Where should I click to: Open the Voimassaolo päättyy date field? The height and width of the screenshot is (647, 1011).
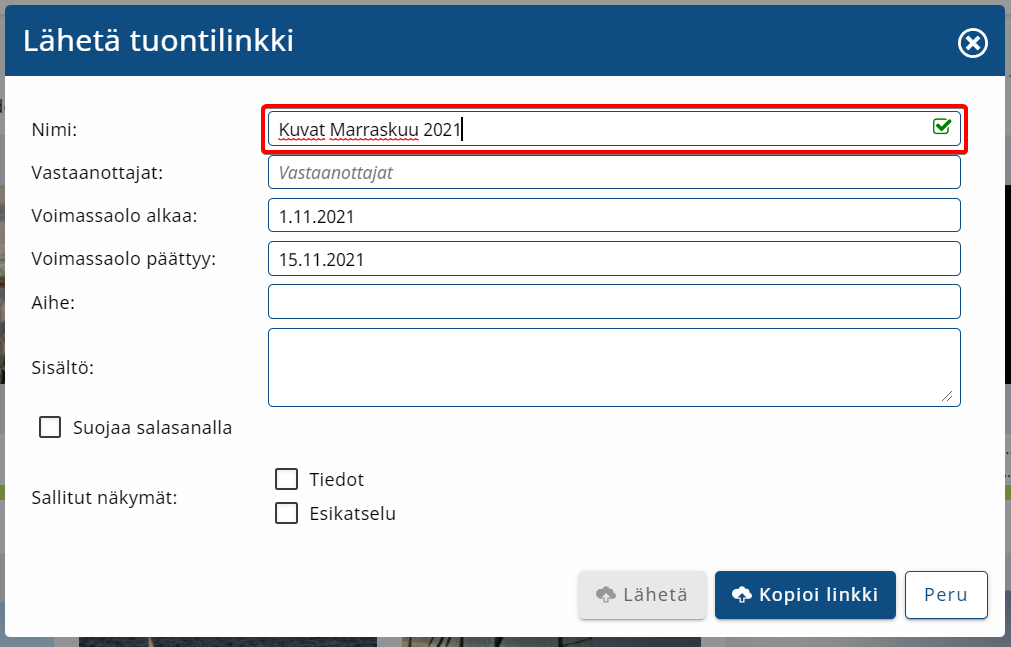614,259
